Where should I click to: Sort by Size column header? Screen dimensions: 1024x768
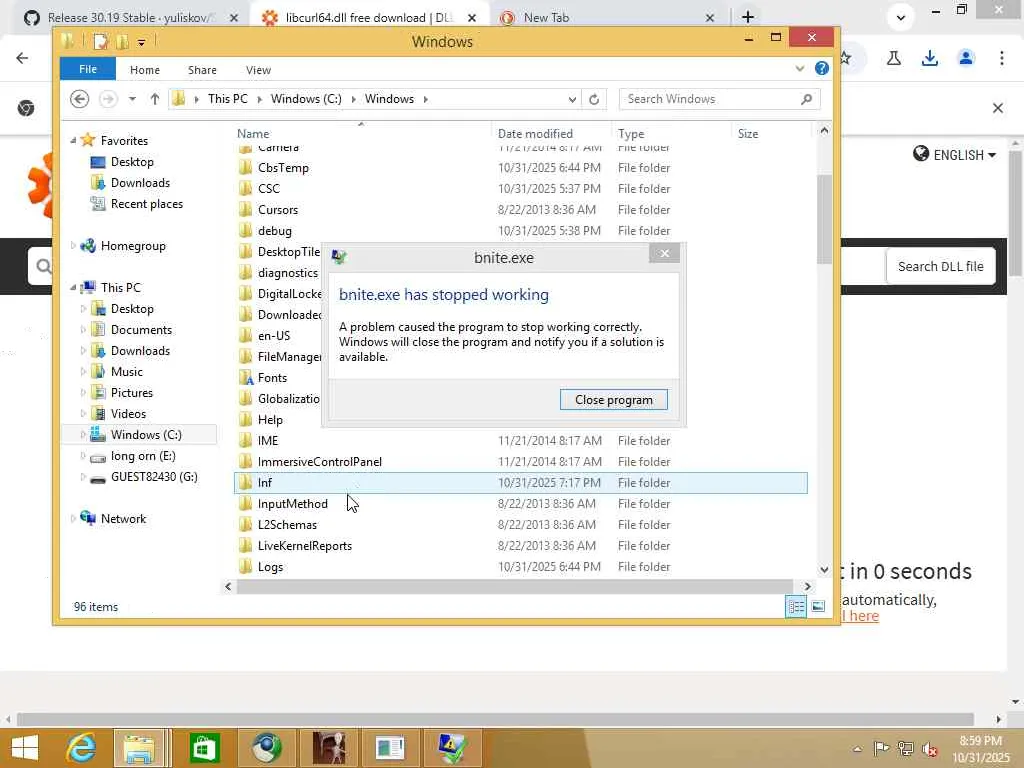pyautogui.click(x=748, y=134)
